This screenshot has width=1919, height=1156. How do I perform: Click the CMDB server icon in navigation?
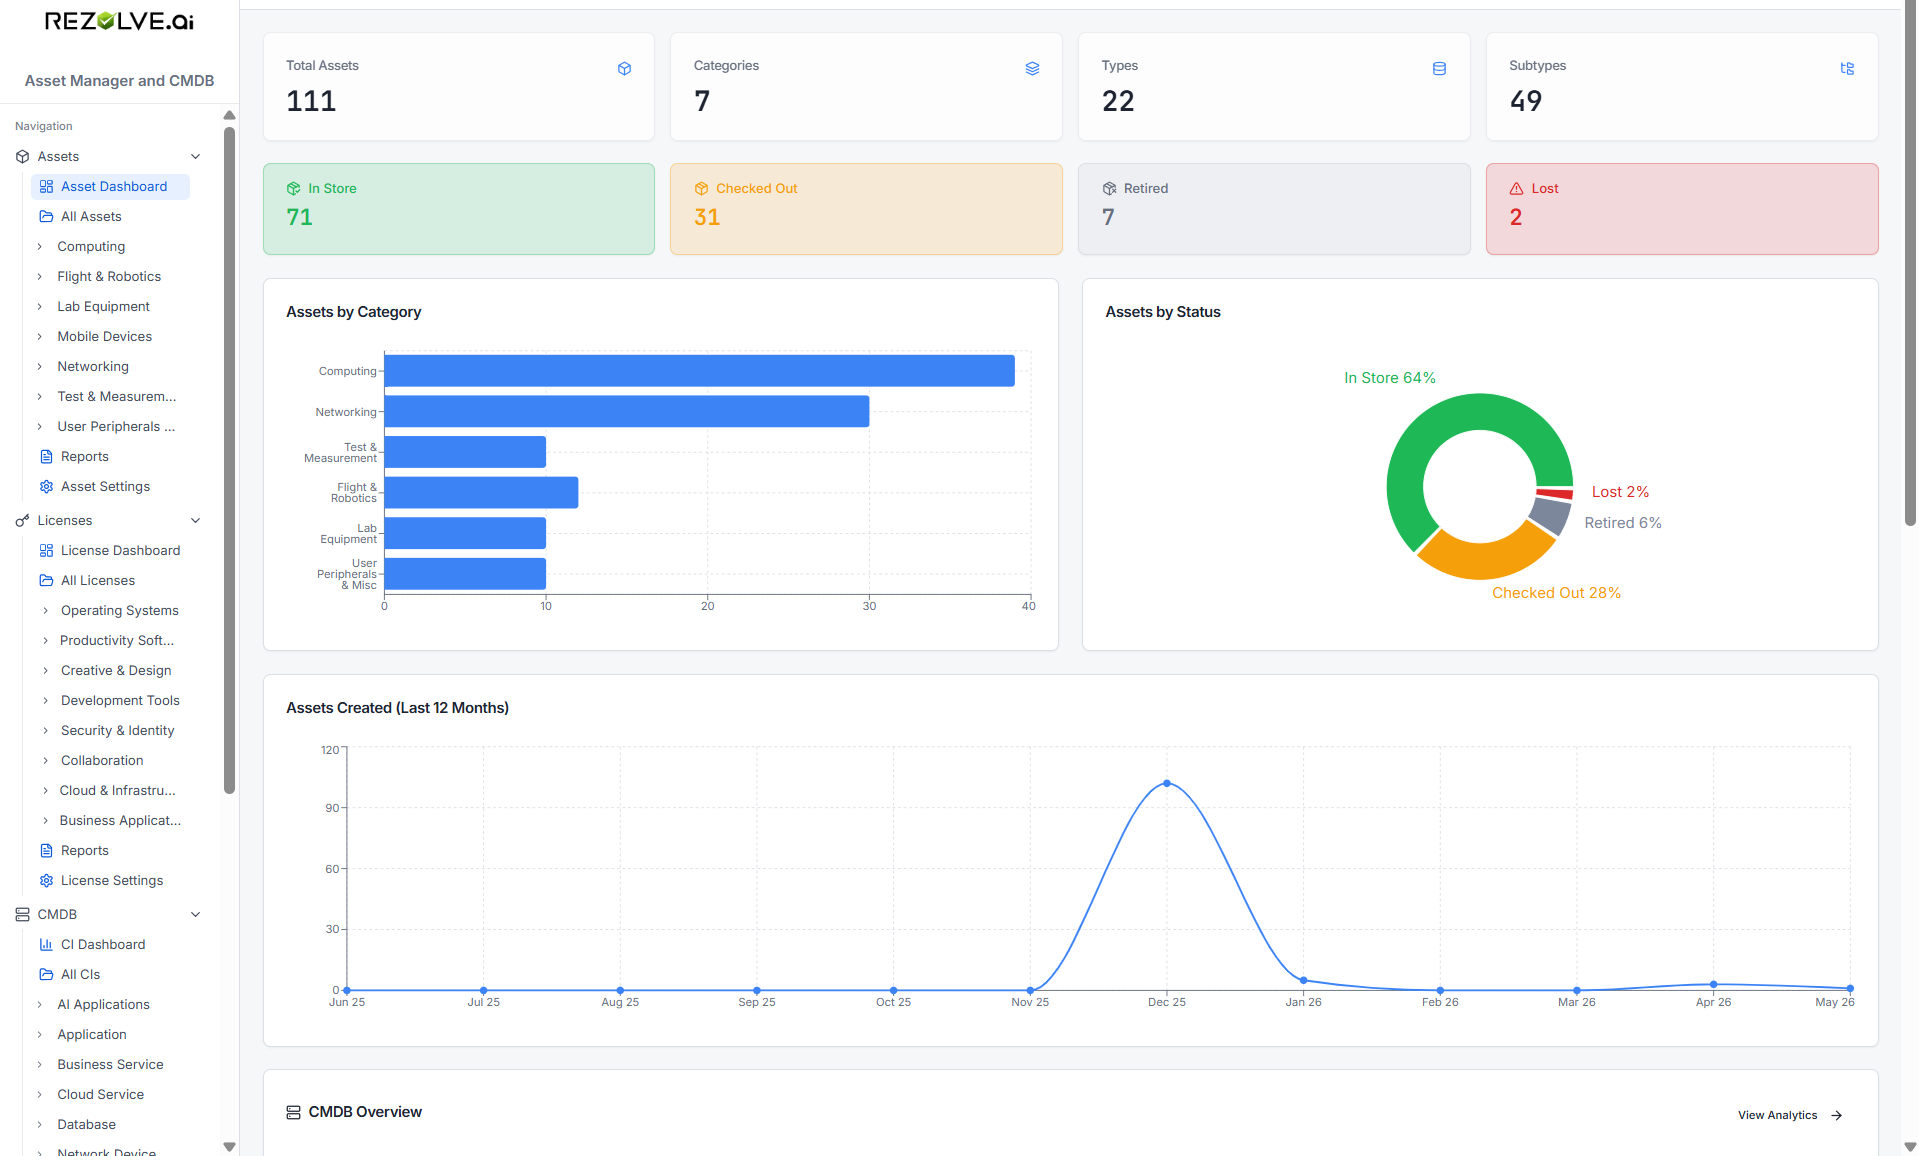point(22,915)
